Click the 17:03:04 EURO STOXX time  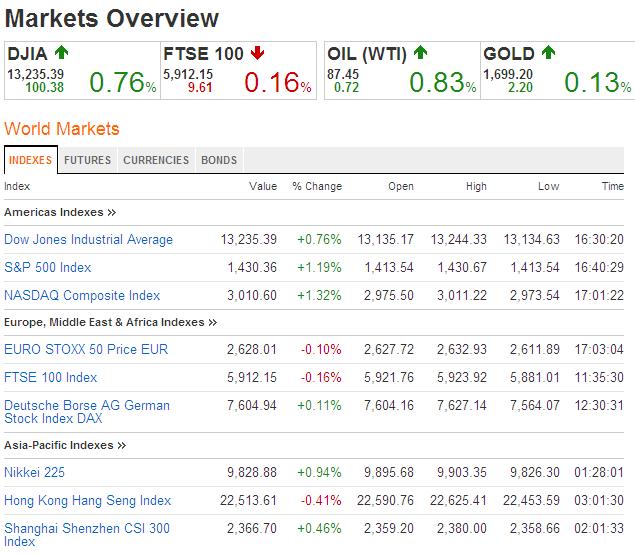click(599, 349)
